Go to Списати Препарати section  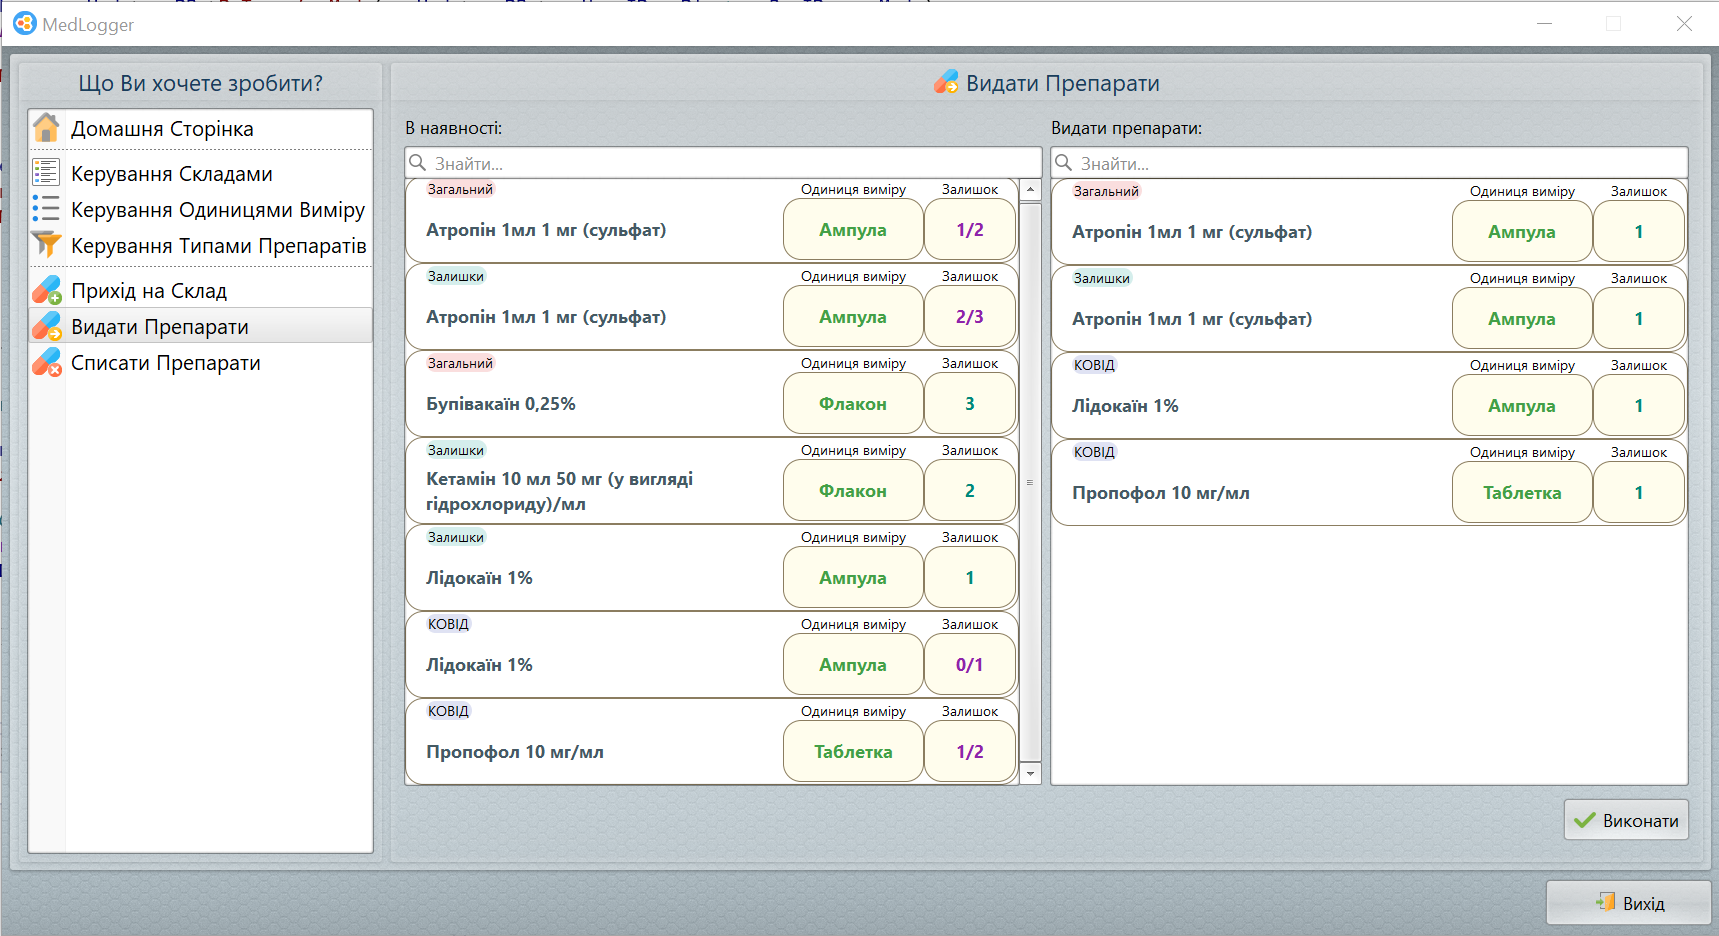pos(165,363)
